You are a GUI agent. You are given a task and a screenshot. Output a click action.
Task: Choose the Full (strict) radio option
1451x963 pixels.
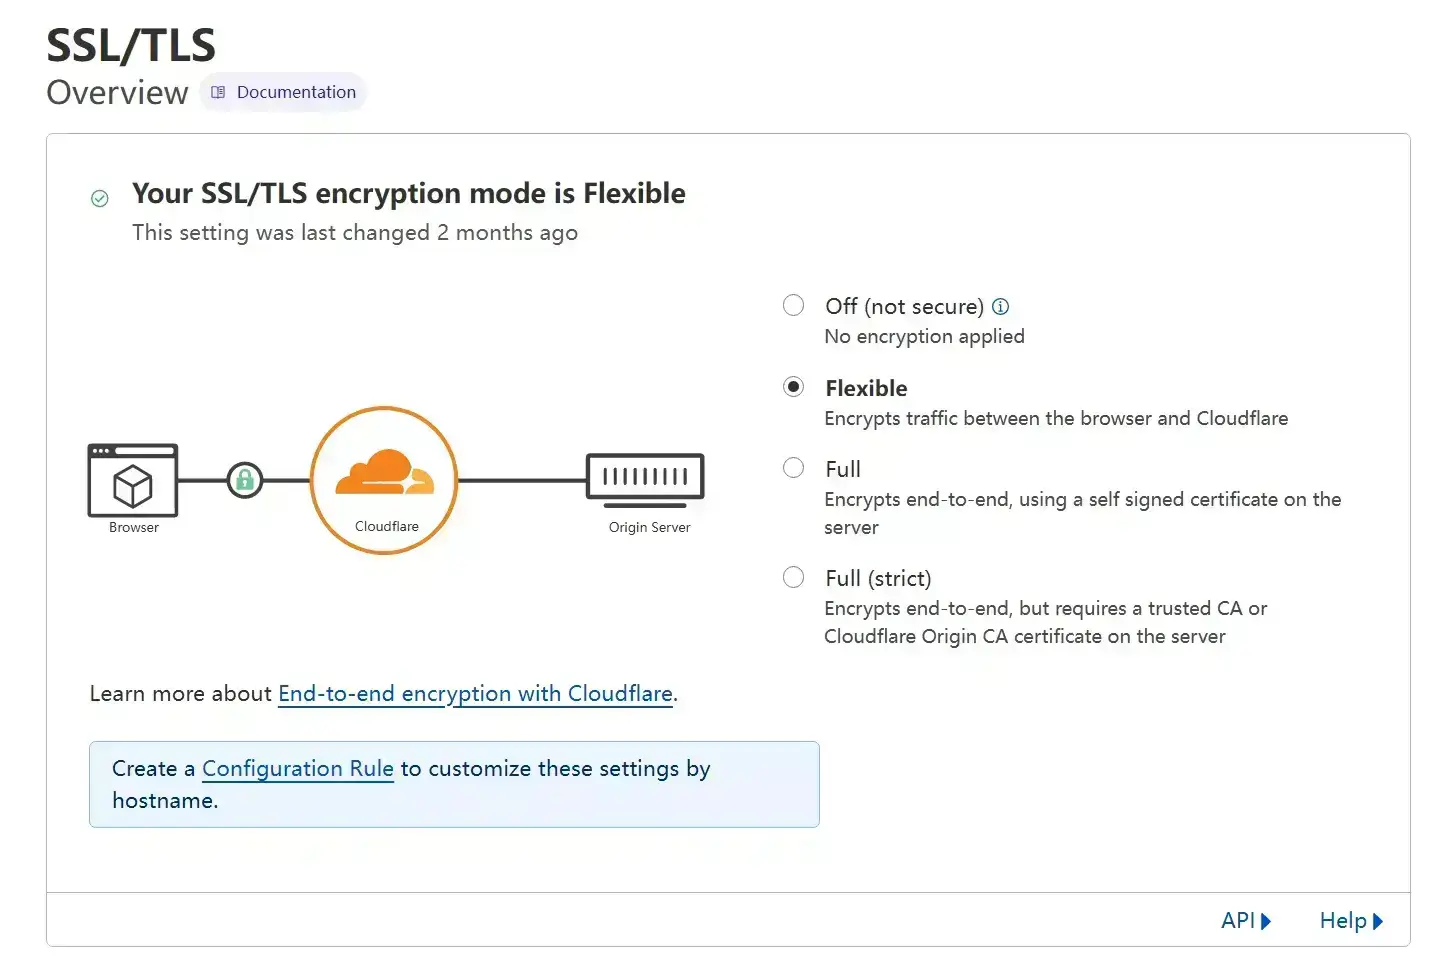pos(793,577)
